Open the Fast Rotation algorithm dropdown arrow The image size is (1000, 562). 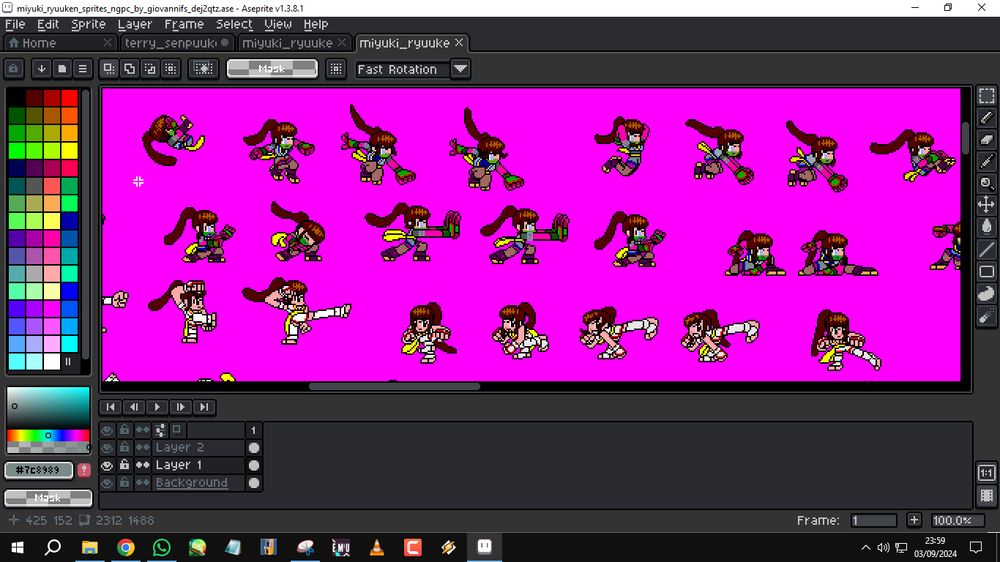460,69
